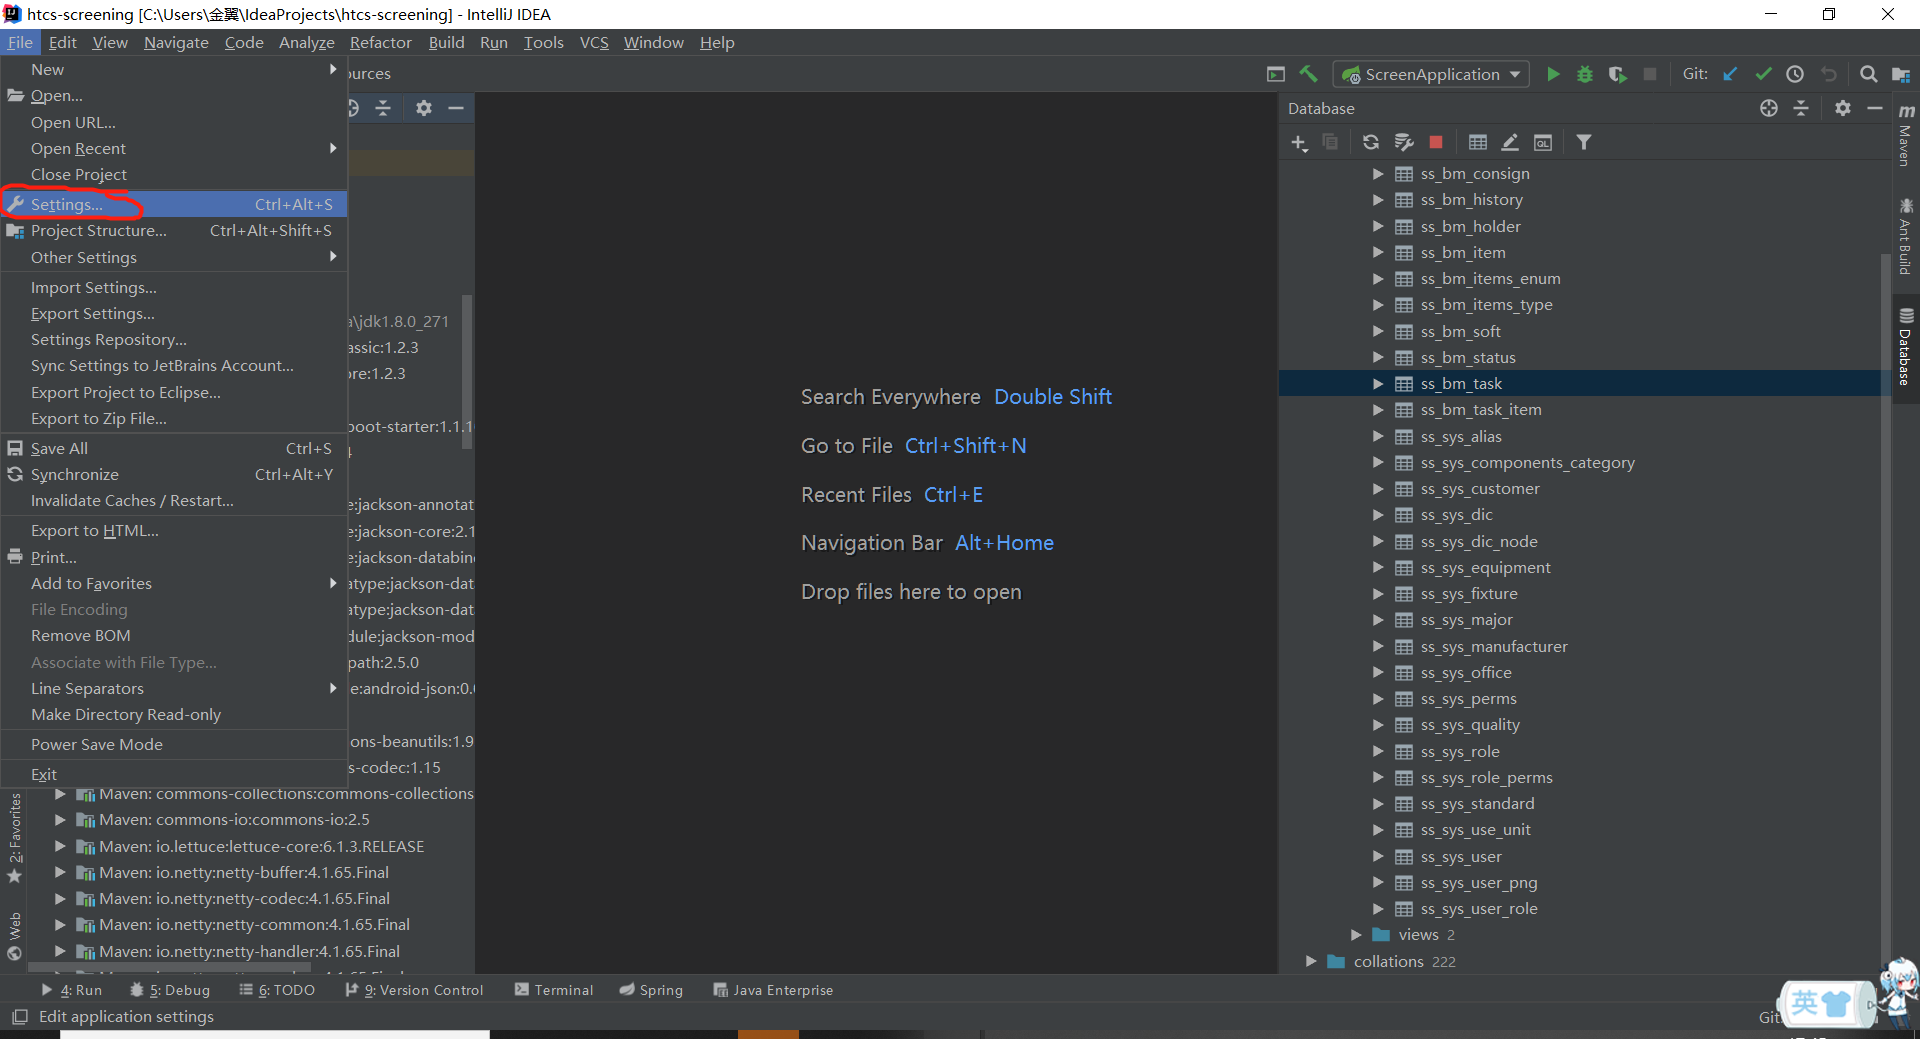Add new data source plus icon

click(1299, 143)
